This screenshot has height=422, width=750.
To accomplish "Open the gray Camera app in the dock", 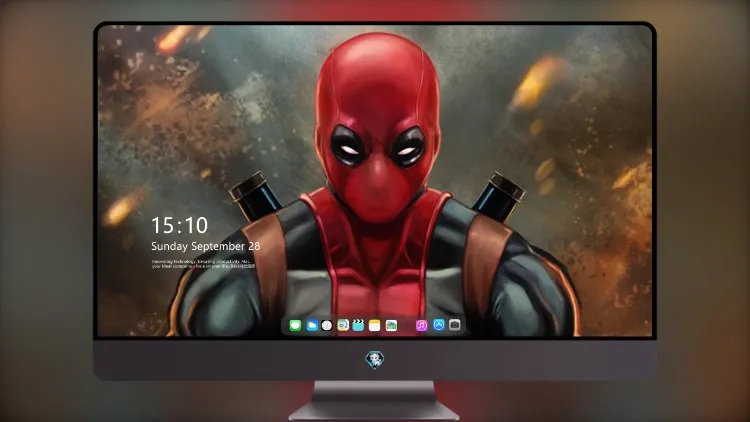I will click(455, 325).
